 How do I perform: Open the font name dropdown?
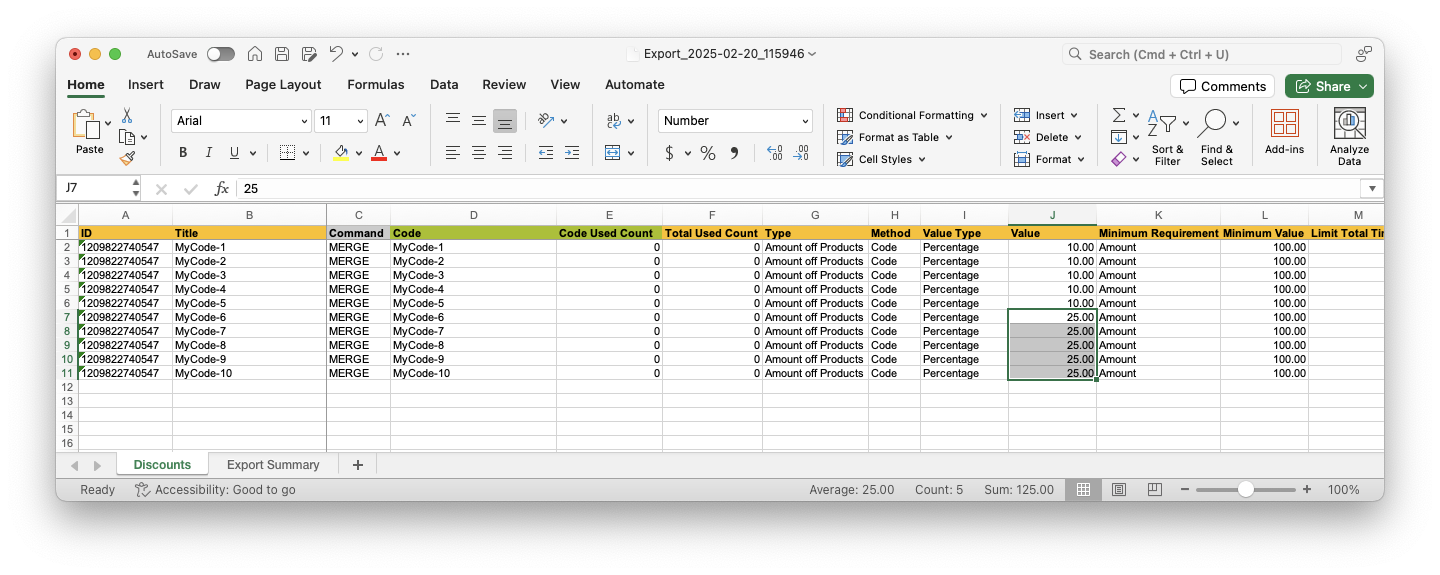click(304, 121)
